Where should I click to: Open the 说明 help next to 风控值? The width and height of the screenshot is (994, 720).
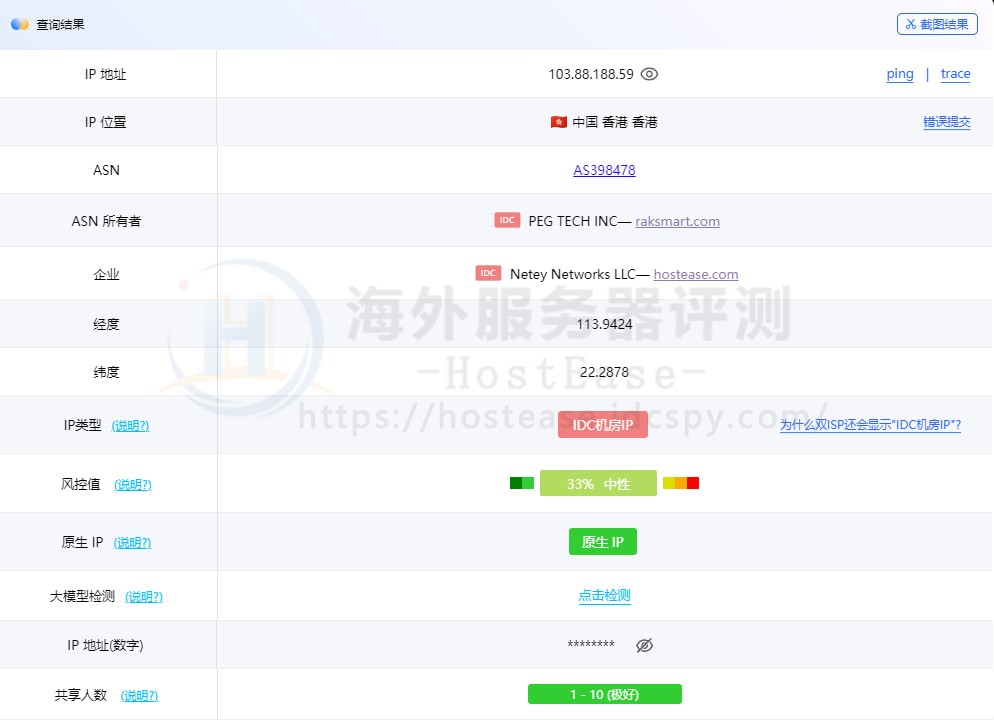[x=133, y=485]
